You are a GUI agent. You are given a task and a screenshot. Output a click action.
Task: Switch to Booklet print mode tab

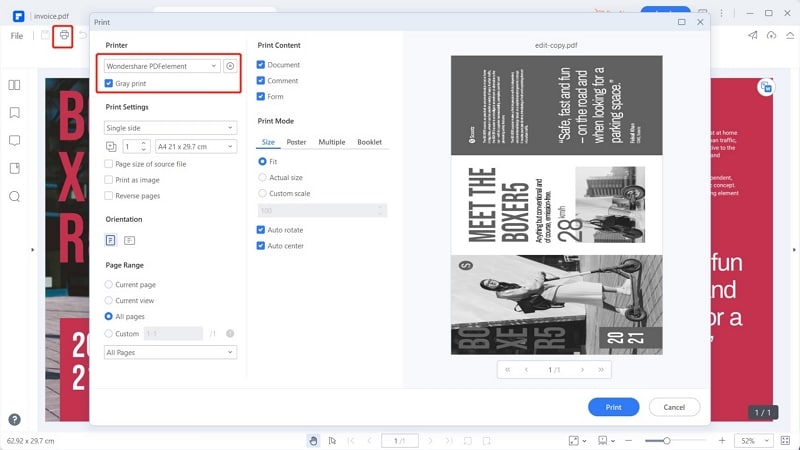[369, 142]
